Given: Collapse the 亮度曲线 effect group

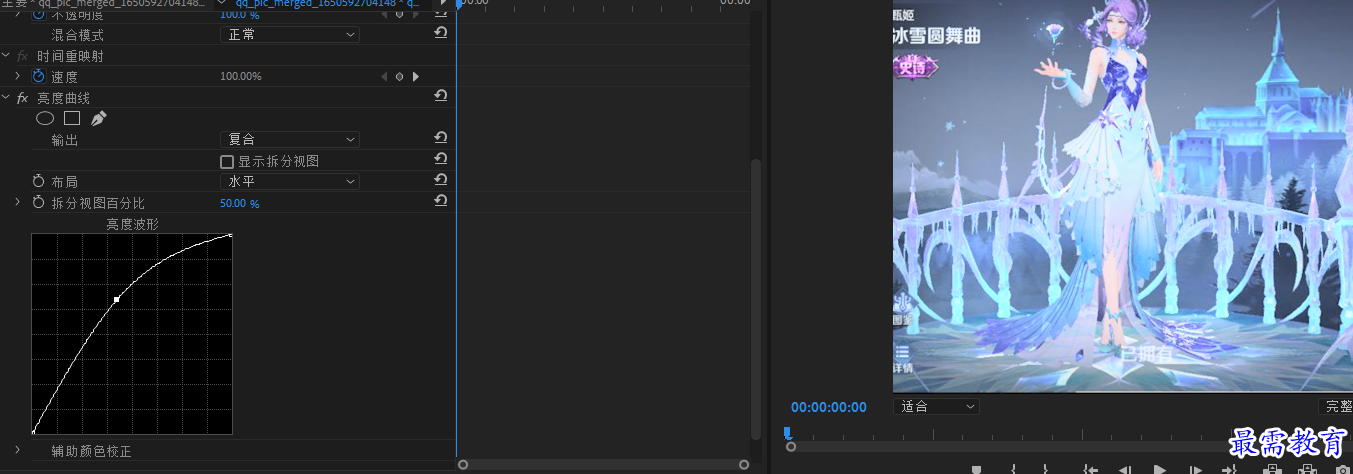Looking at the screenshot, I should (x=6, y=98).
